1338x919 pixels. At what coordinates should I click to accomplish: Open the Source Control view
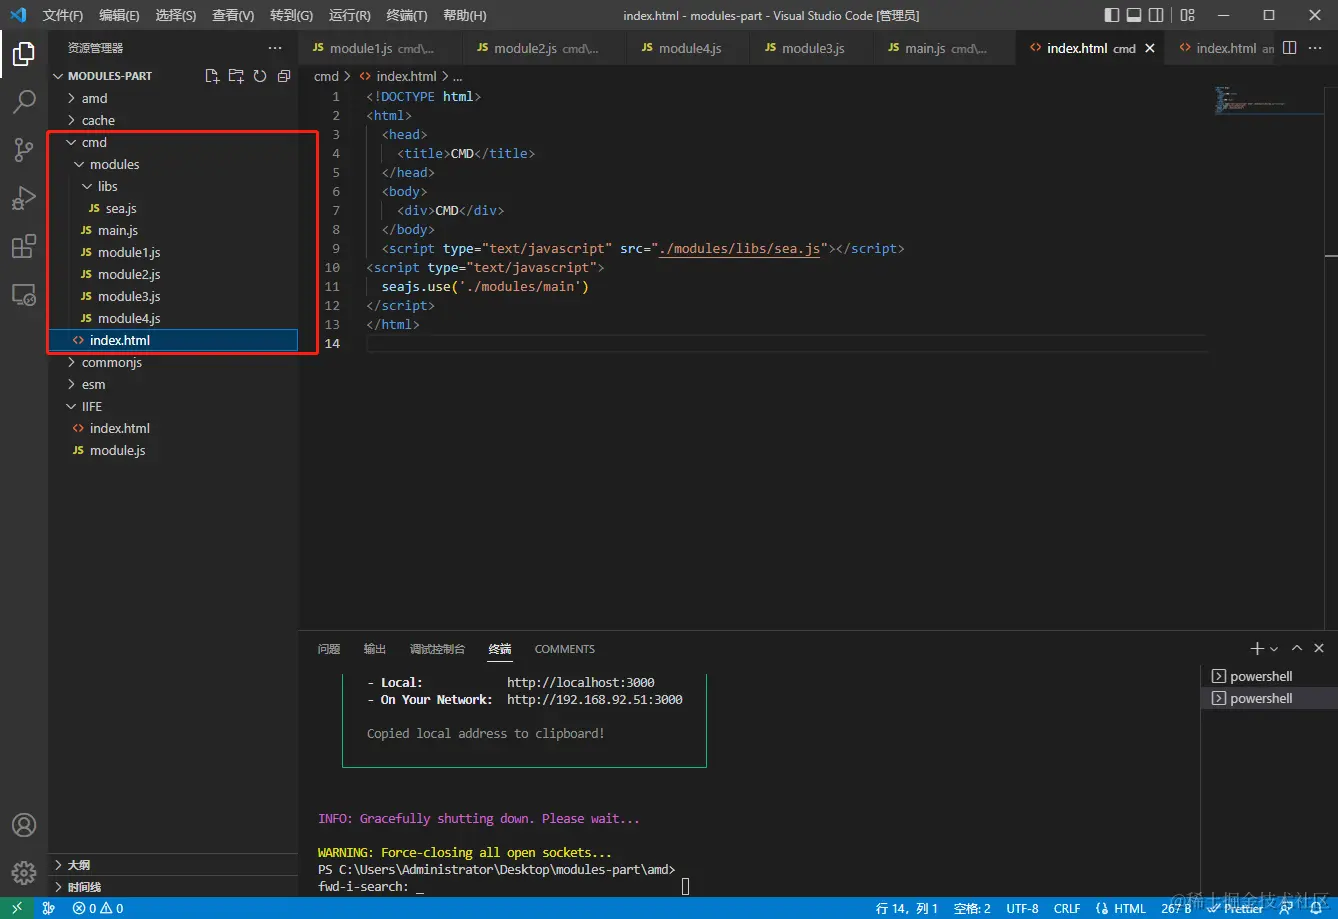point(24,150)
